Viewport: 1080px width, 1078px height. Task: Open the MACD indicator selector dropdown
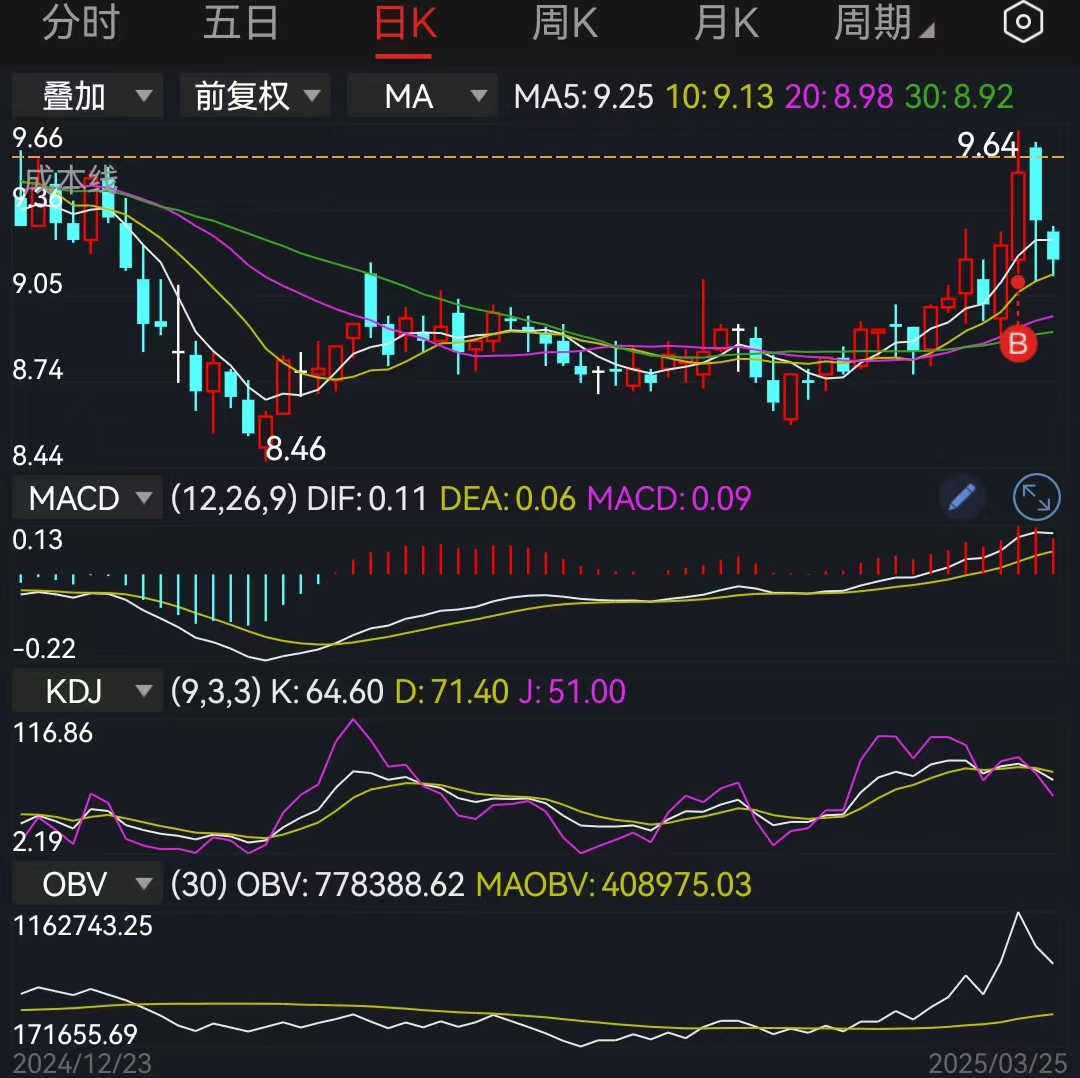coord(86,497)
